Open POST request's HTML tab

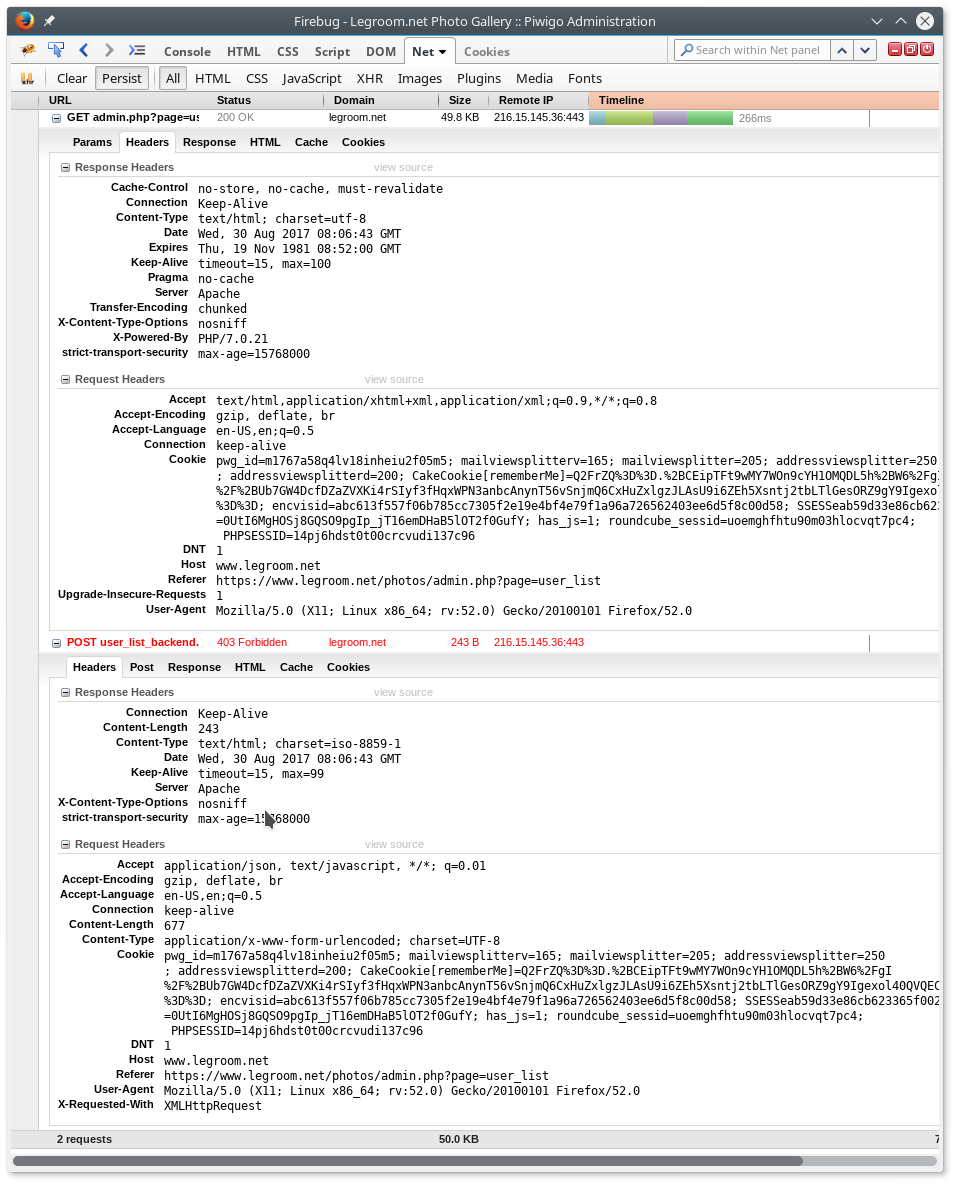tap(250, 667)
